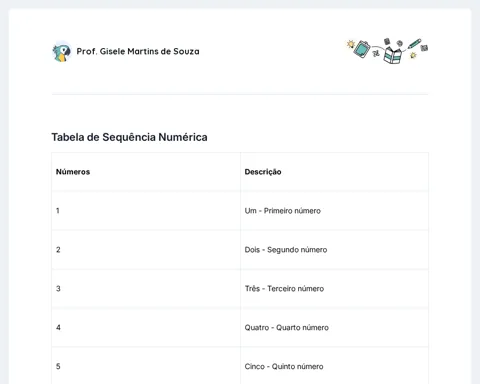Click the Cinco - Quinto número cell
Viewport: 480px width, 384px height.
tap(334, 366)
